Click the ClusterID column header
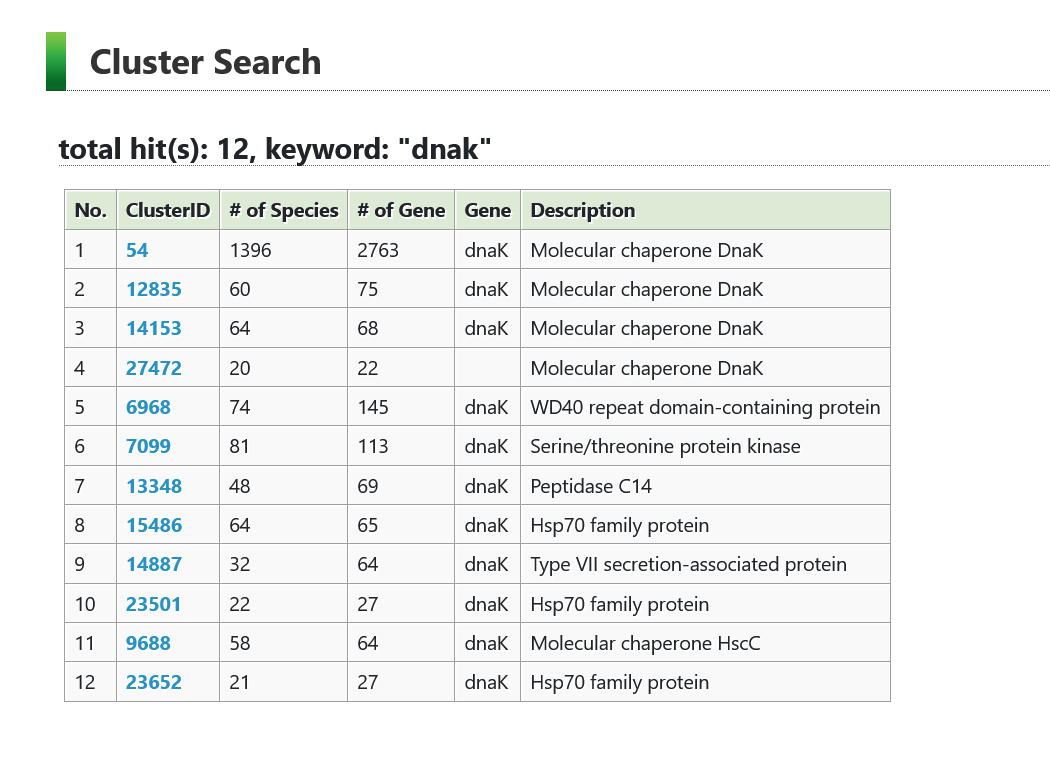This screenshot has height=769, width=1050. point(168,210)
